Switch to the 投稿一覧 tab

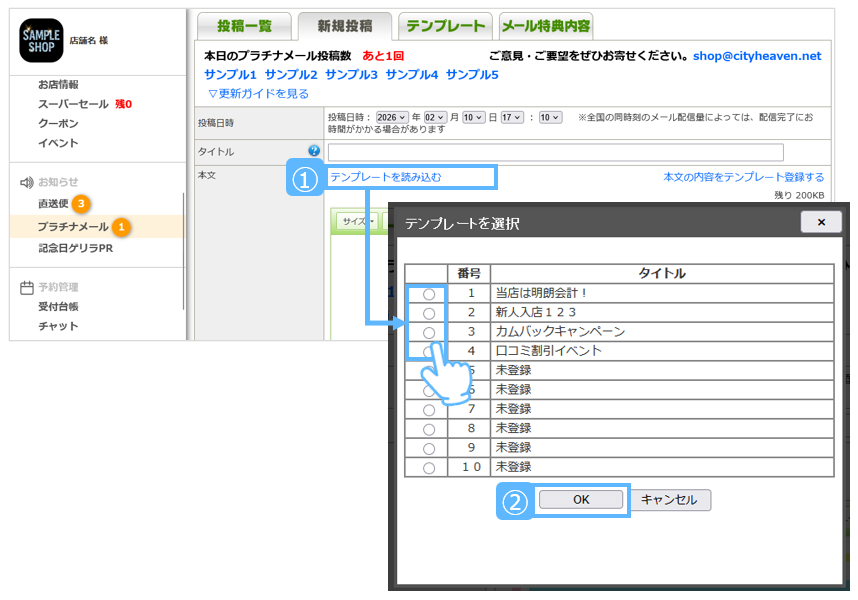pyautogui.click(x=244, y=25)
